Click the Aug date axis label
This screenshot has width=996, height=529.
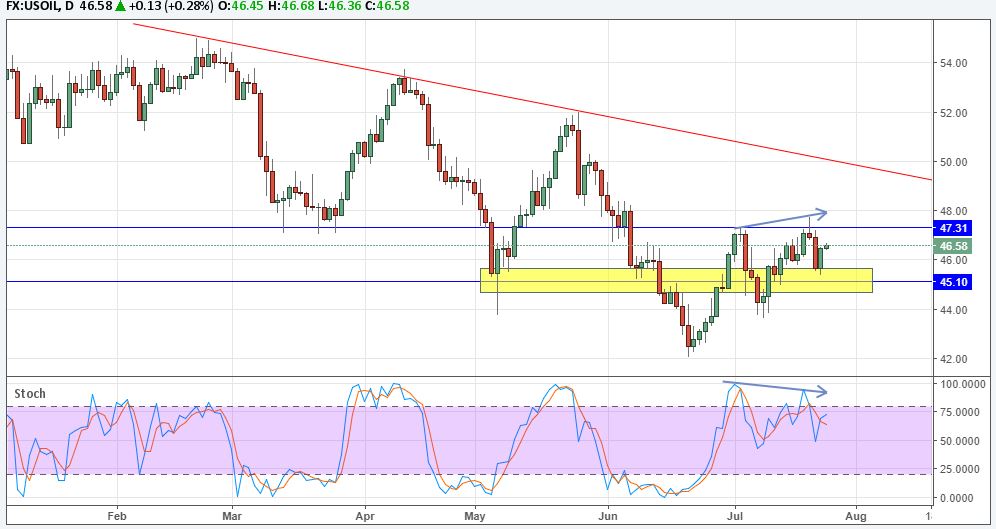click(x=856, y=516)
